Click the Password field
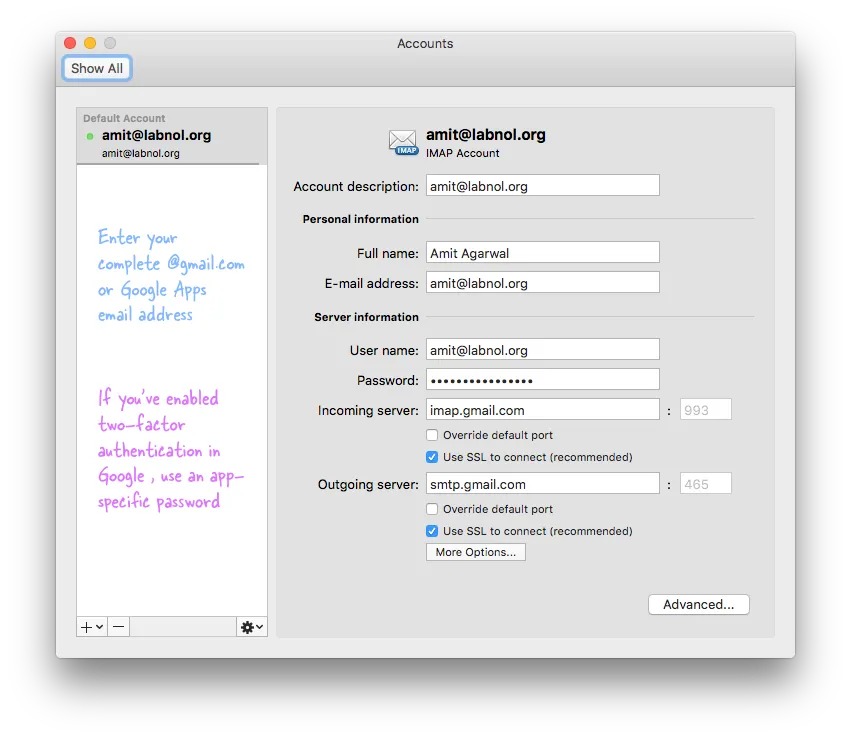851x738 pixels. coord(542,379)
